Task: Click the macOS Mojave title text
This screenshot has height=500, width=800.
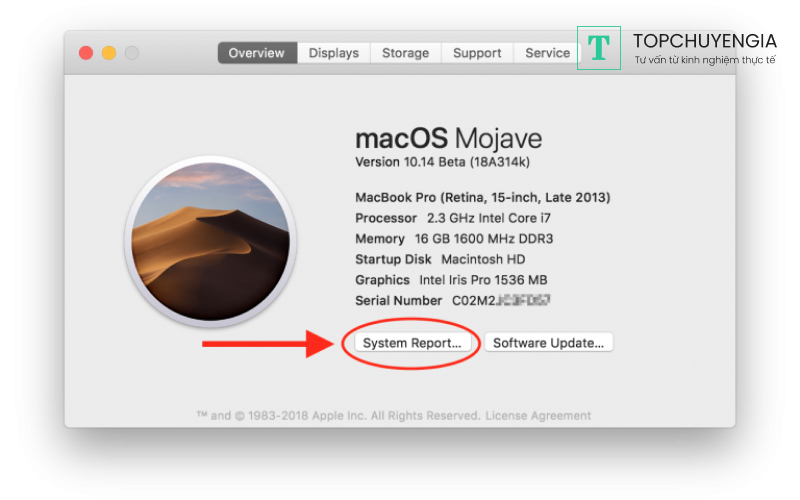Action: (x=448, y=138)
